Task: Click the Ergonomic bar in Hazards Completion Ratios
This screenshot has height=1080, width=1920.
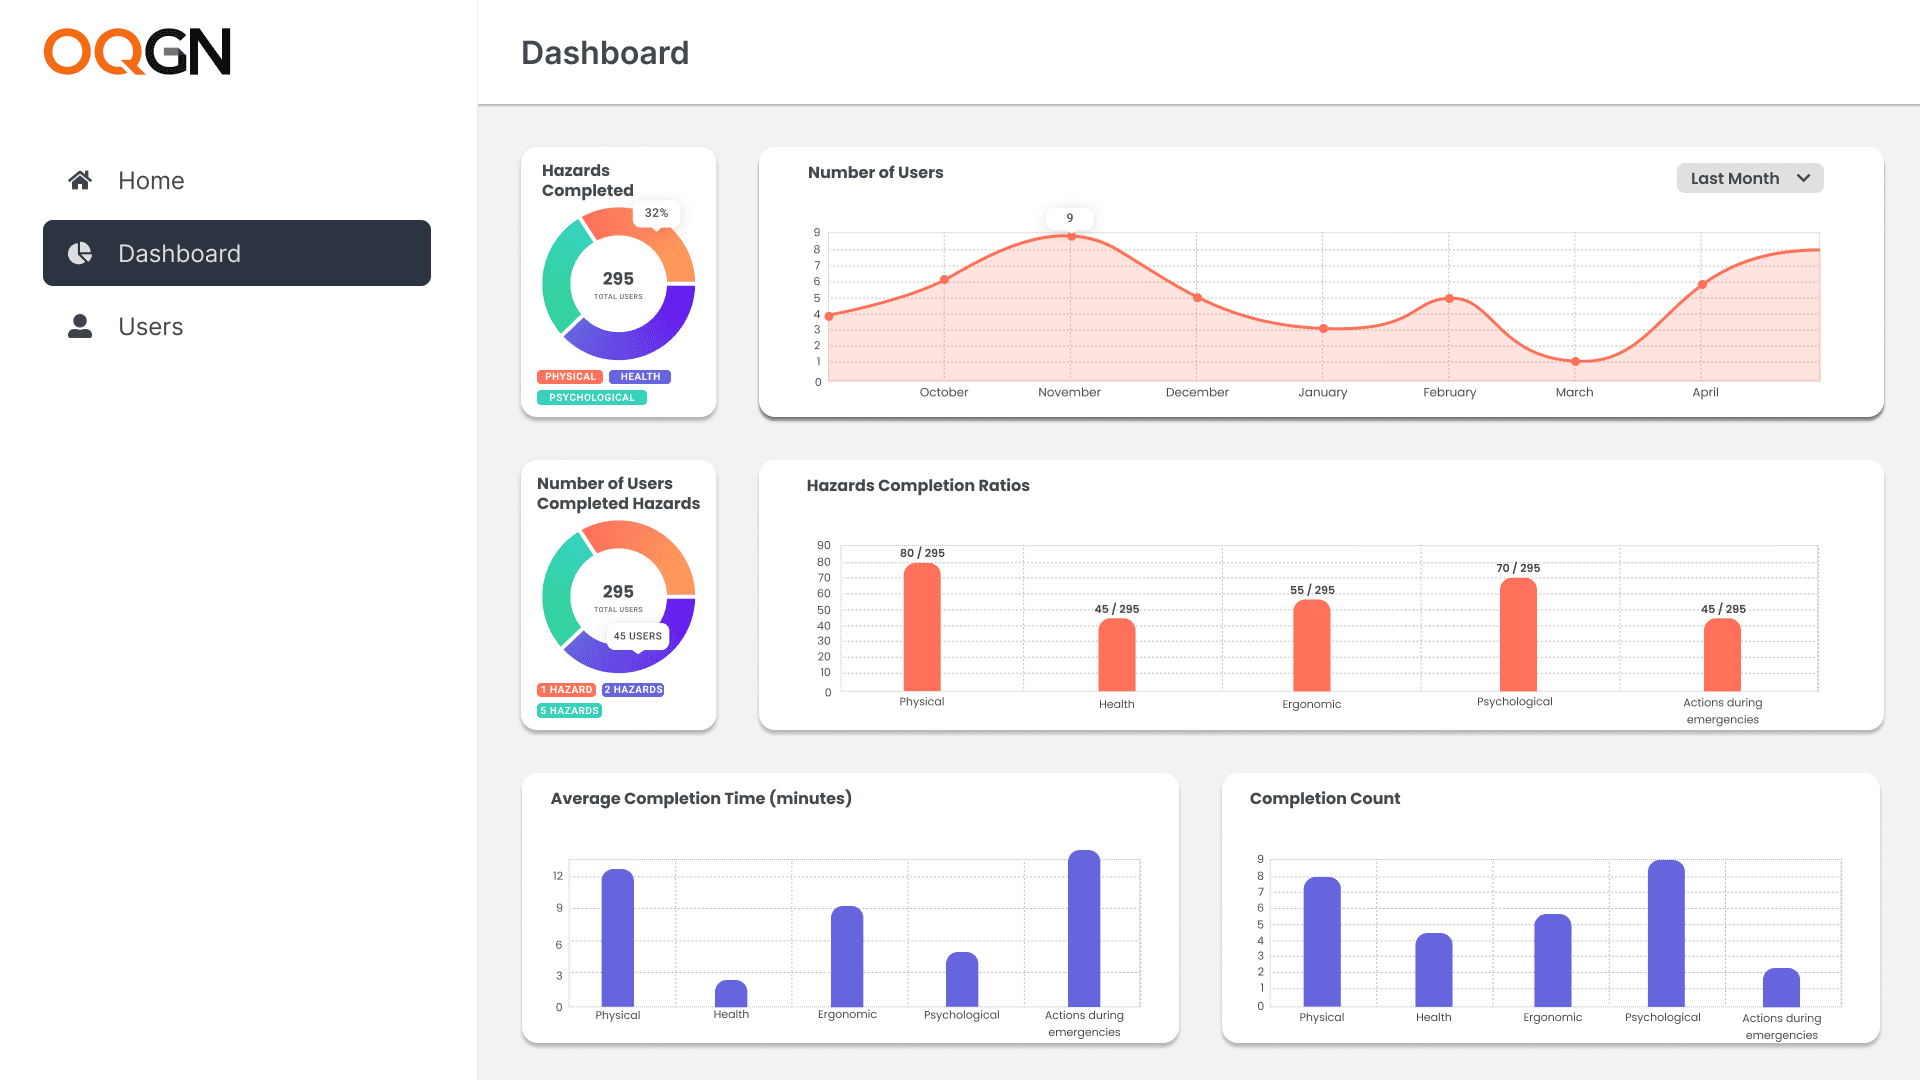Action: 1312,645
